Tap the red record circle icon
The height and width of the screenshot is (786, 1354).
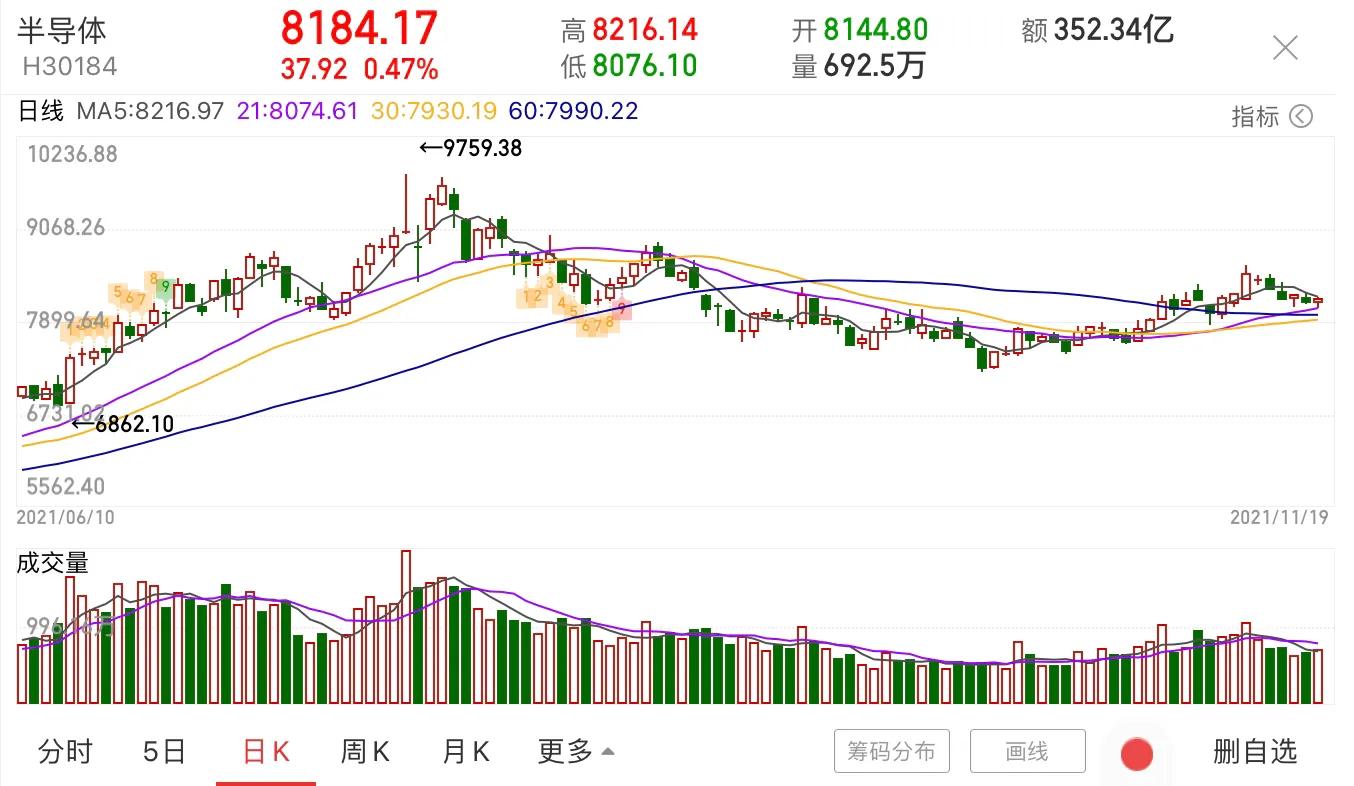point(1137,754)
